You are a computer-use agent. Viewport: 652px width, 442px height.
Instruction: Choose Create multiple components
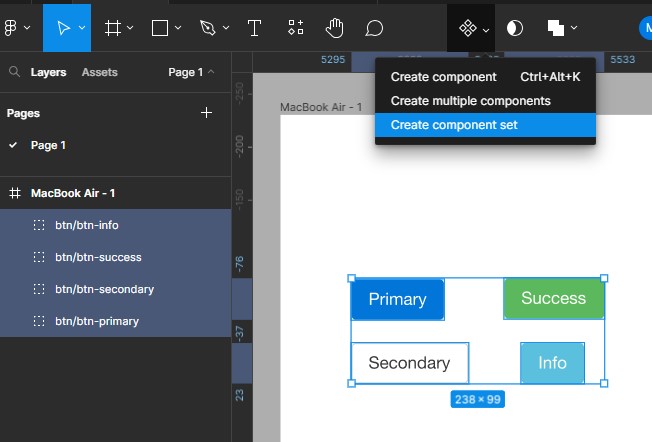point(470,101)
